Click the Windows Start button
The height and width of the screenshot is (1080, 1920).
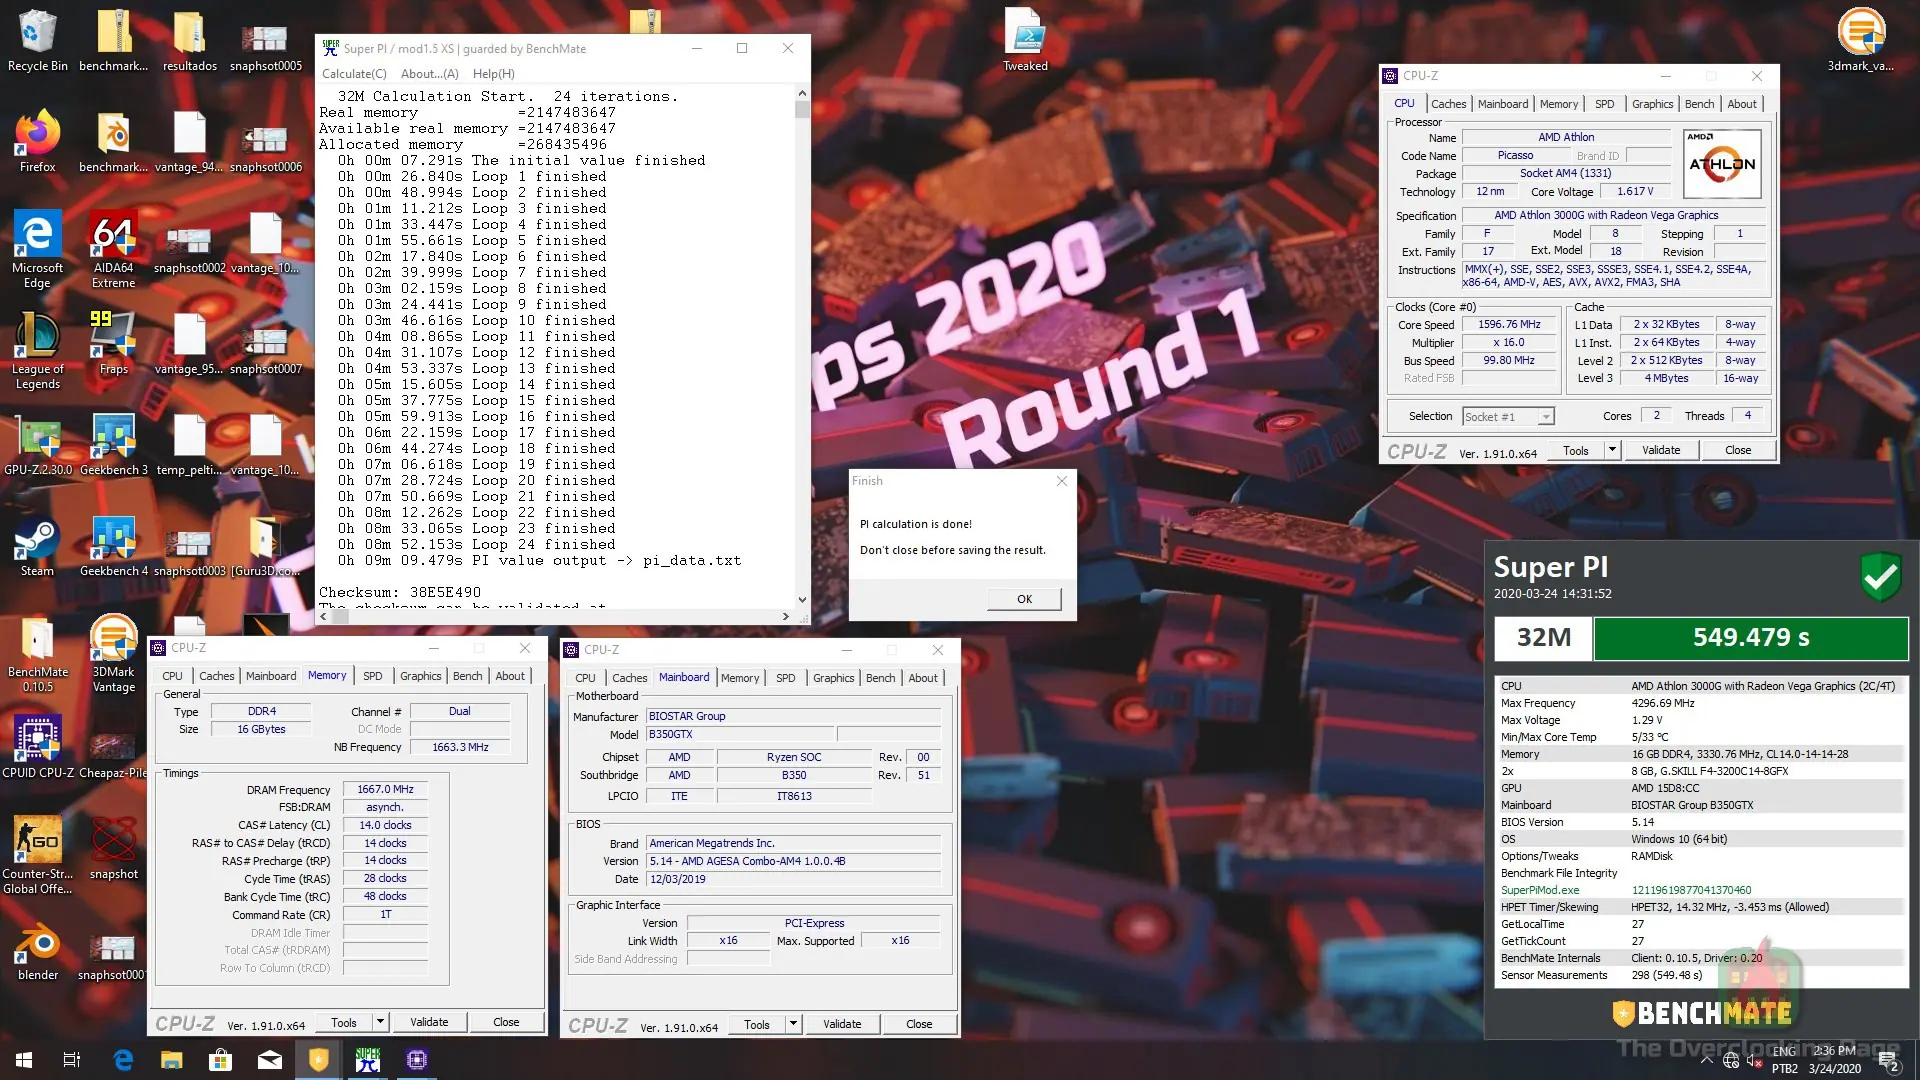pyautogui.click(x=24, y=1060)
